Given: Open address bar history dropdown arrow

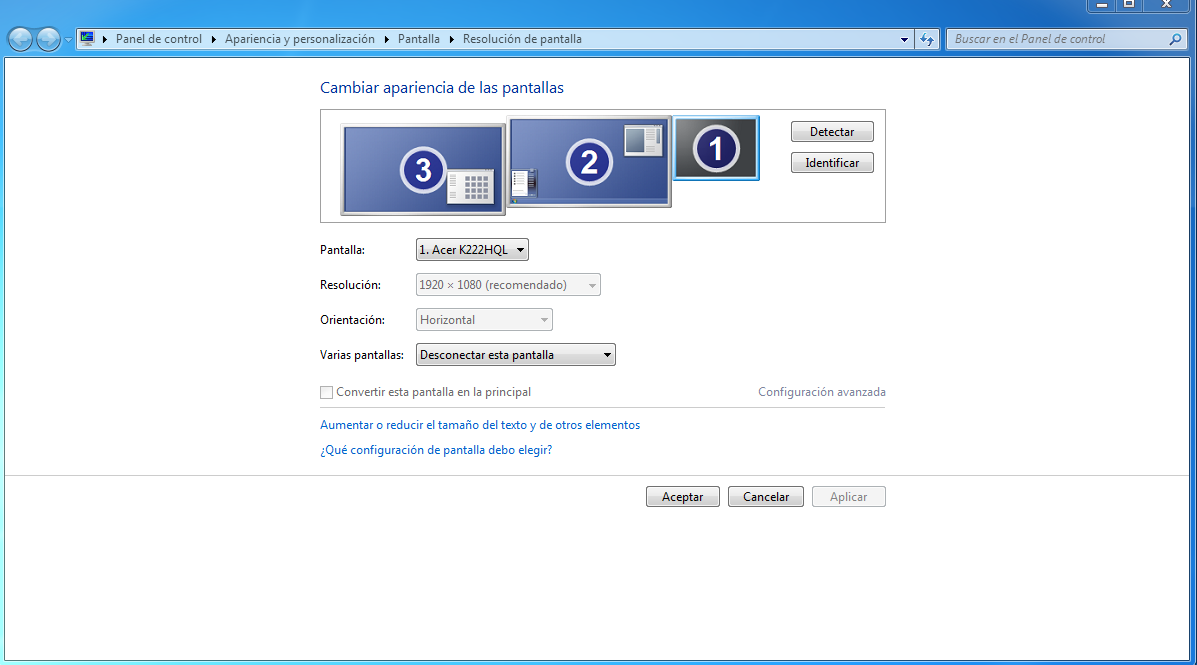Looking at the screenshot, I should point(904,39).
